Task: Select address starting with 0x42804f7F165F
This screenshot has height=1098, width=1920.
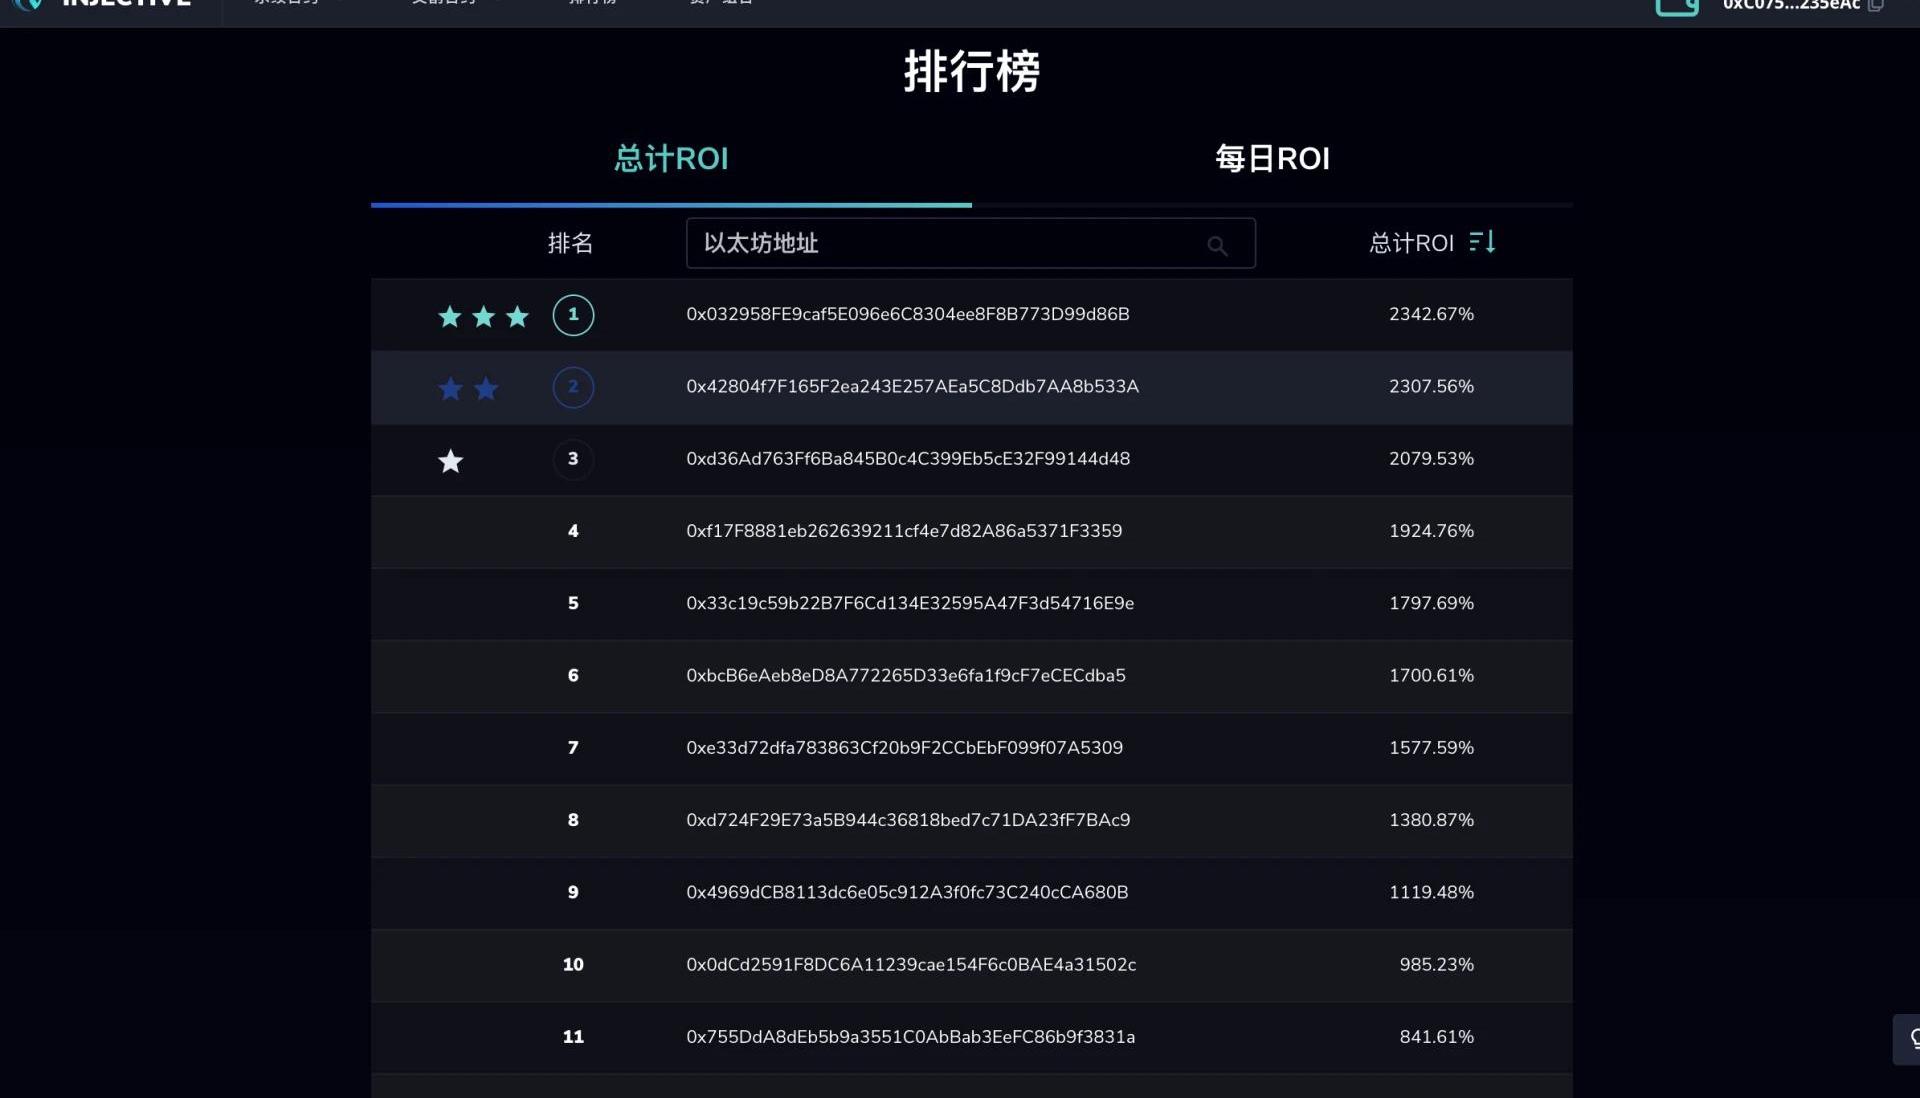Action: click(x=912, y=386)
